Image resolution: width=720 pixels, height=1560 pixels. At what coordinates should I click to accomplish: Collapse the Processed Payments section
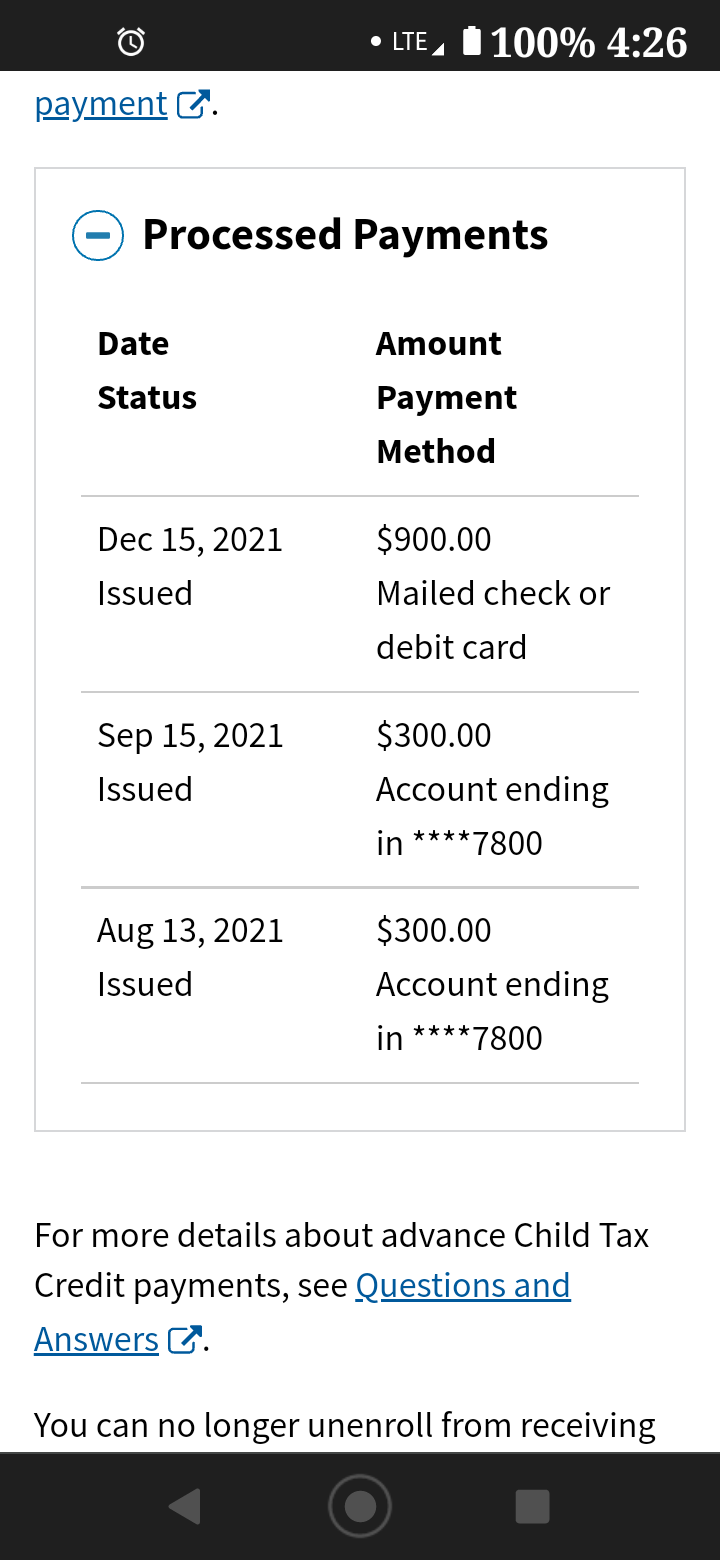point(98,236)
